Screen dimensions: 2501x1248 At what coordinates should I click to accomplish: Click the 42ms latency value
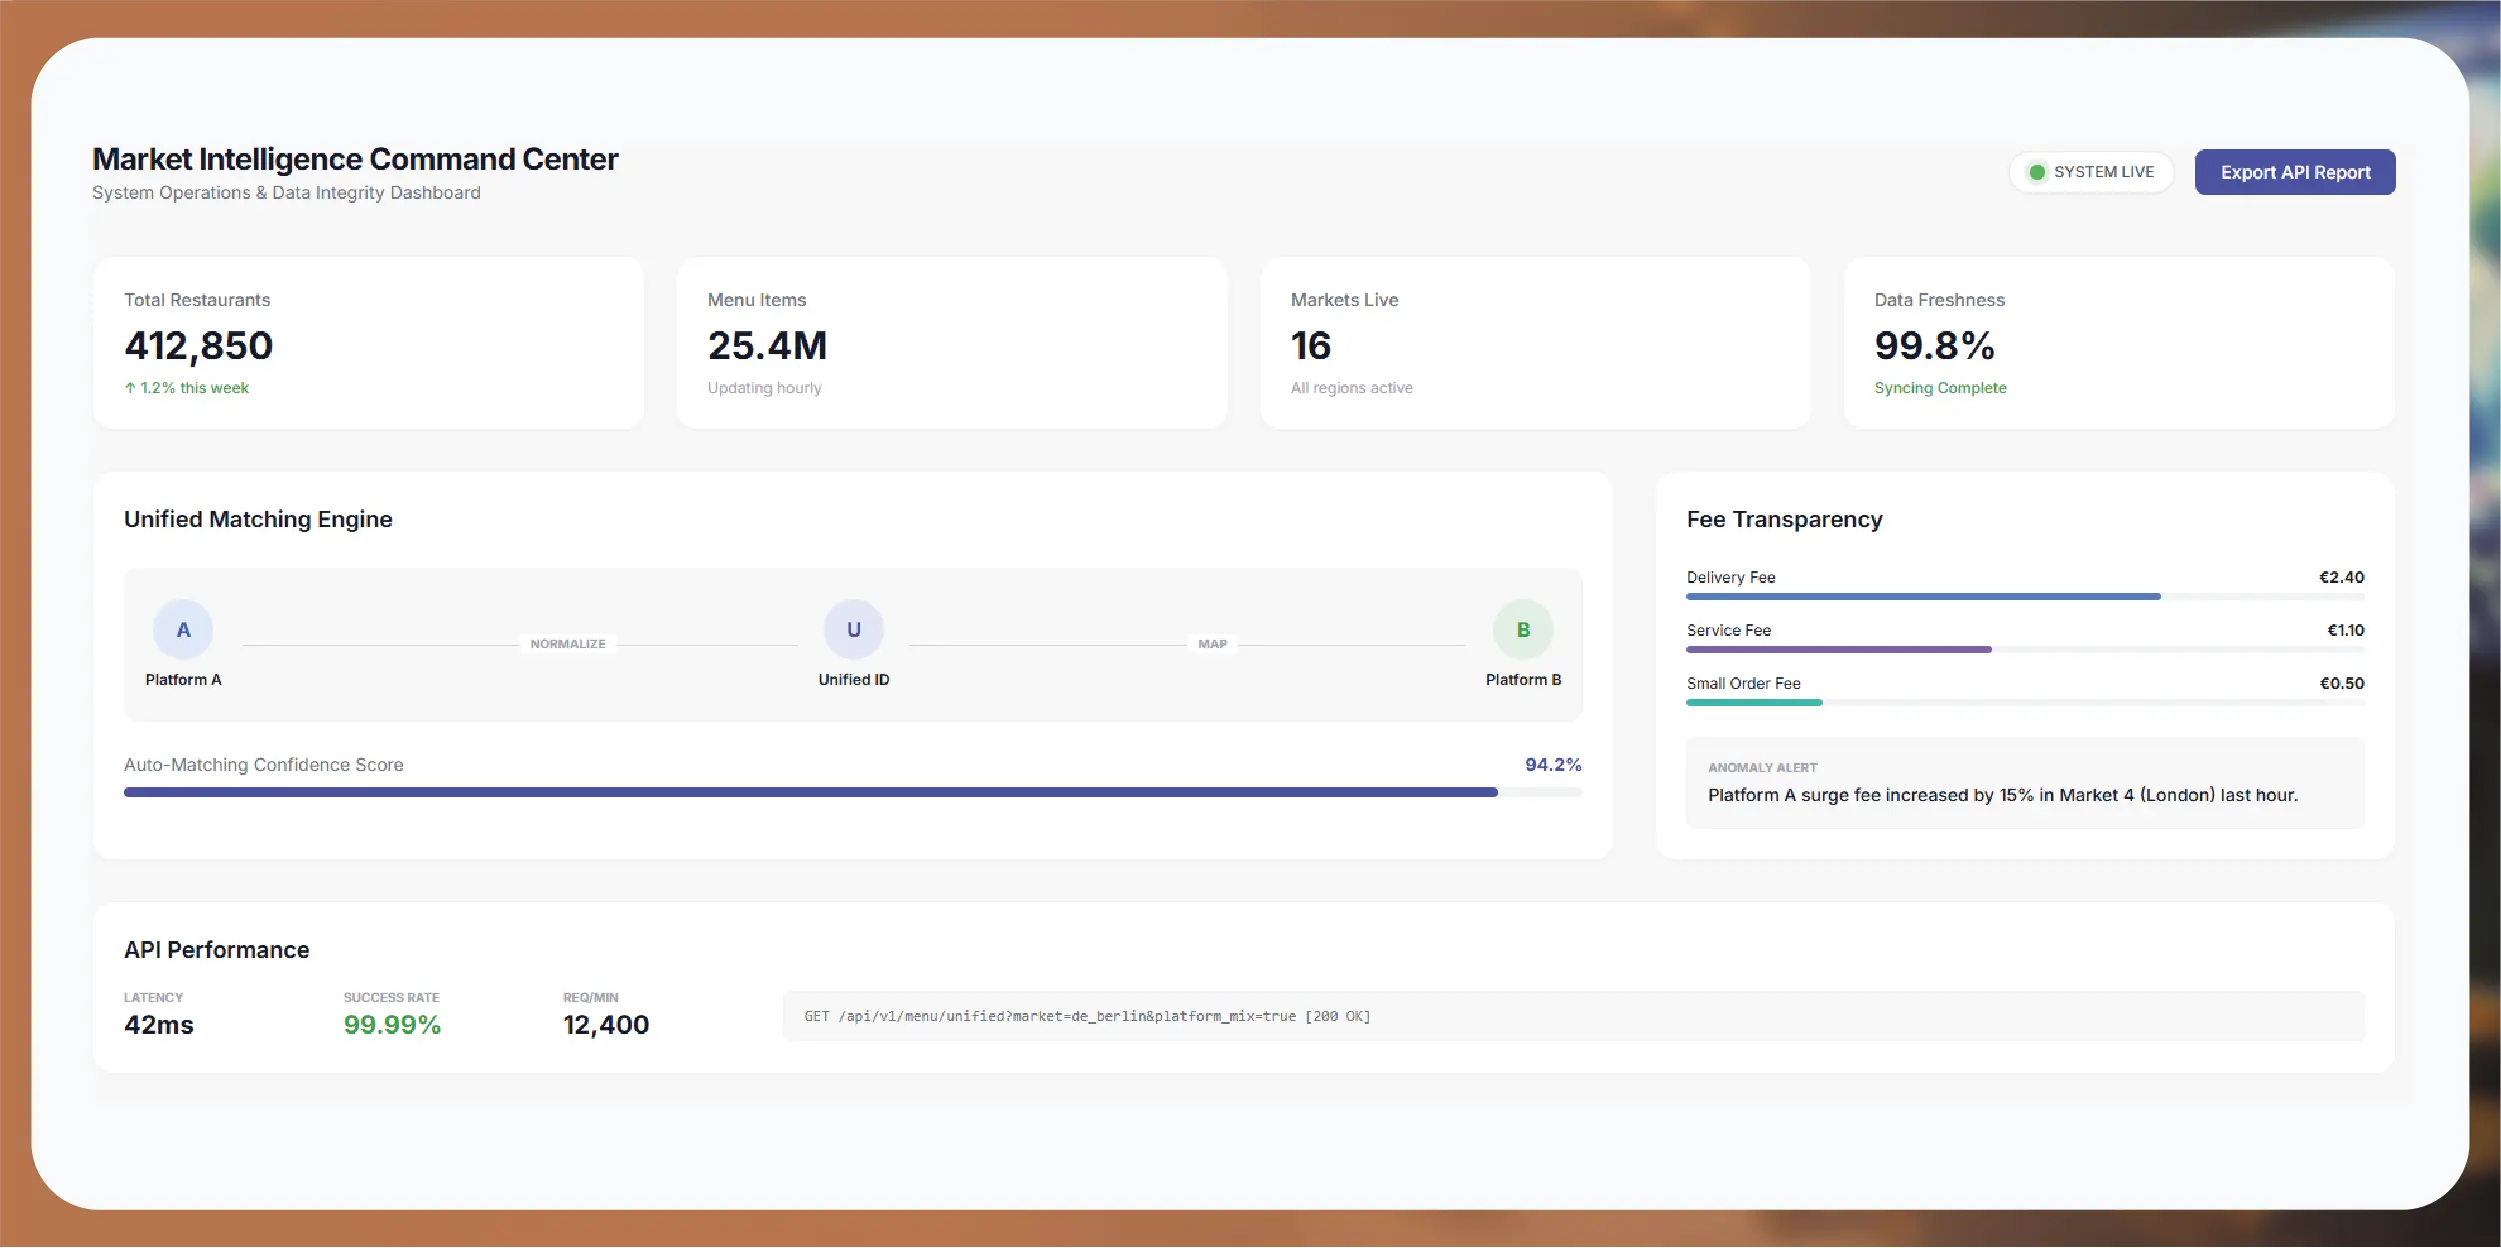click(159, 1025)
